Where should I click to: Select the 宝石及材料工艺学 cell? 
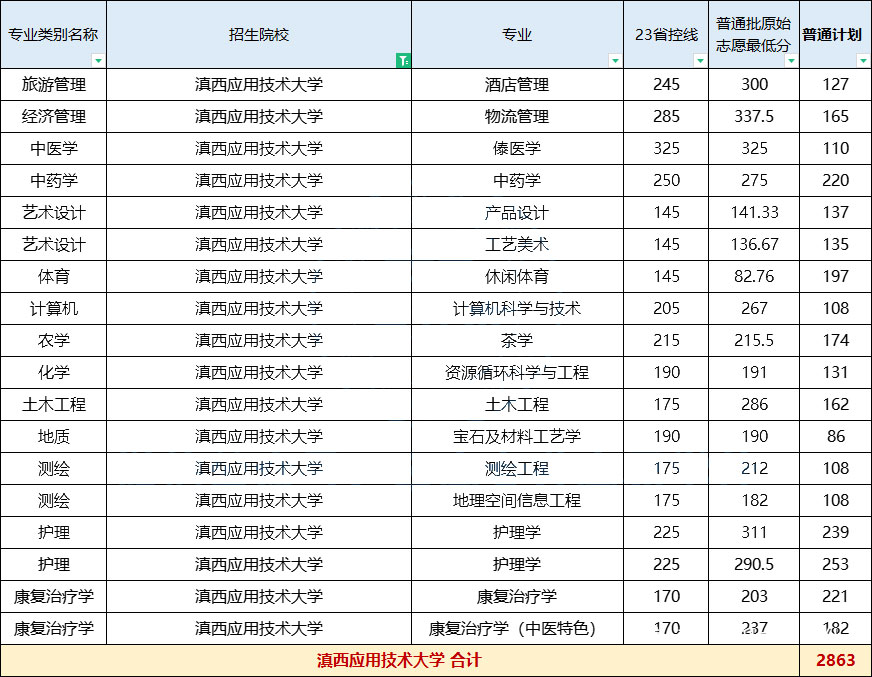[x=516, y=437]
